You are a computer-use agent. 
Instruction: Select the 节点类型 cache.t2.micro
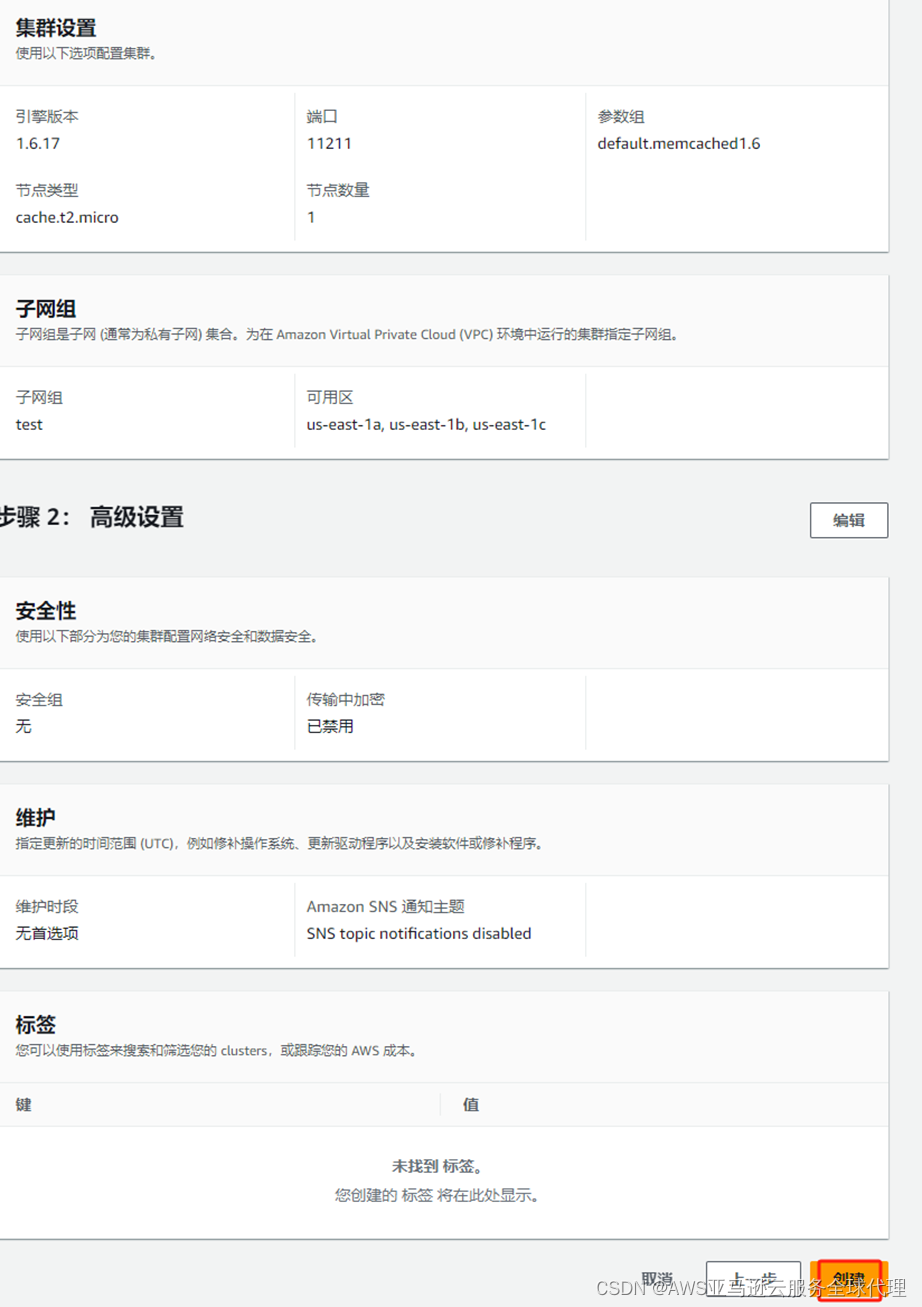coord(65,217)
